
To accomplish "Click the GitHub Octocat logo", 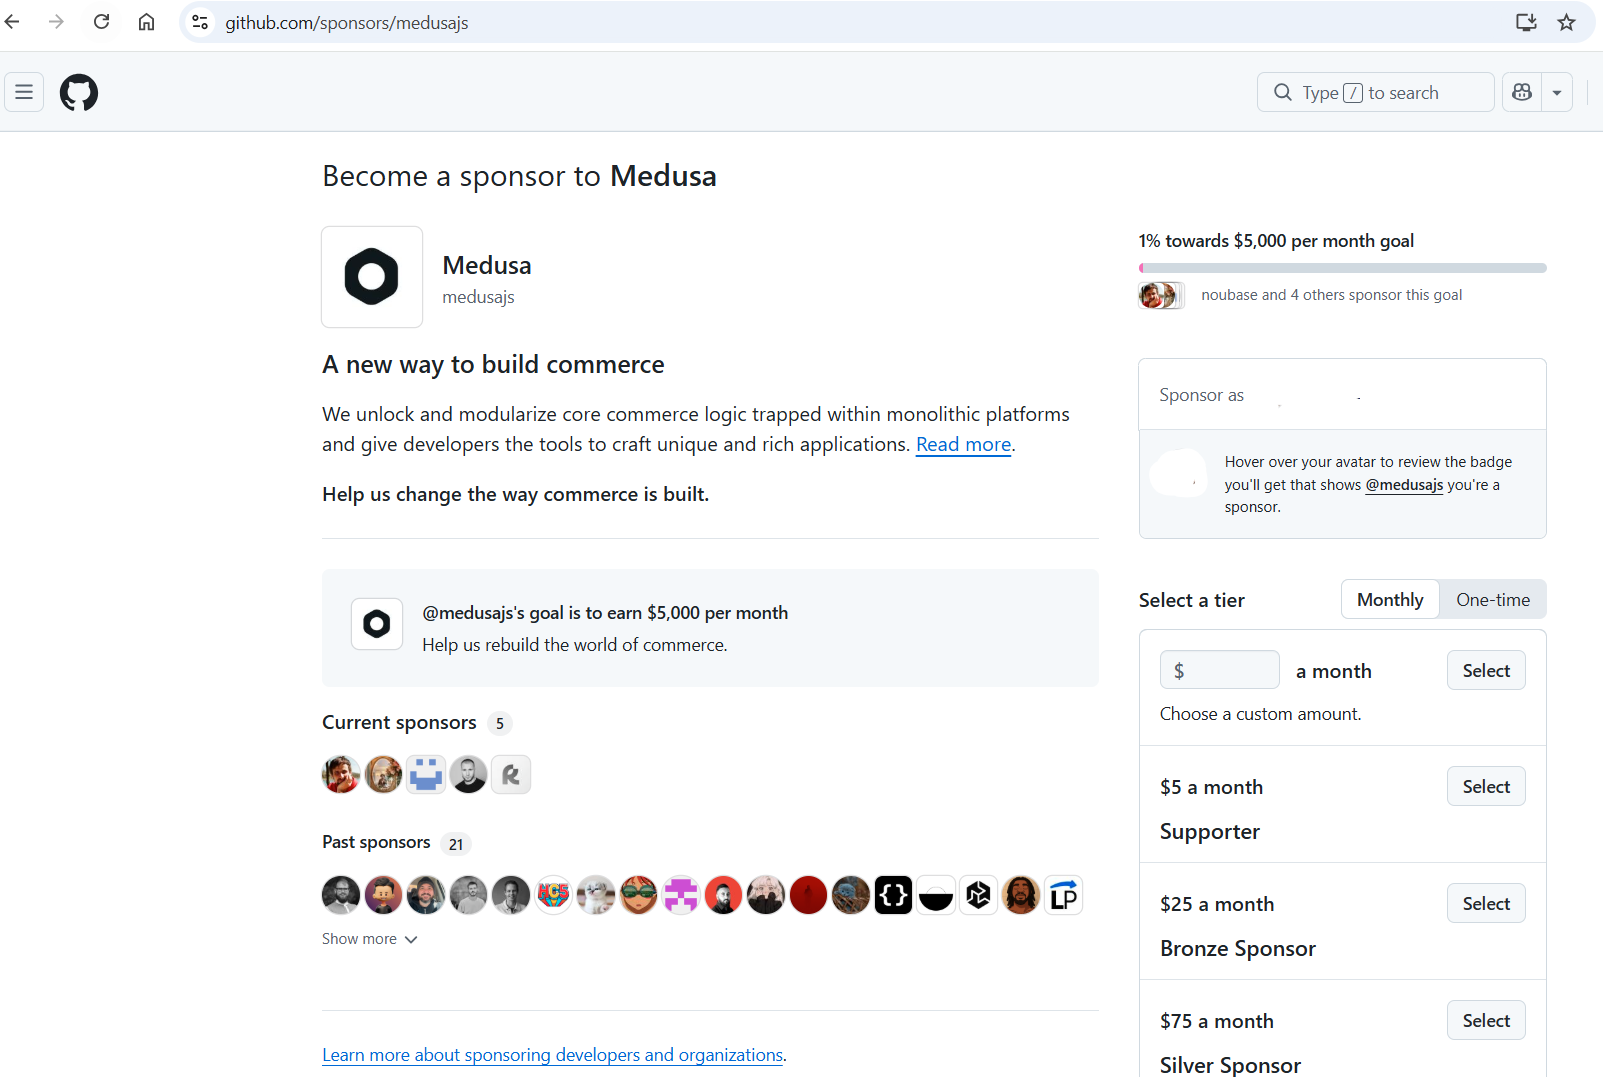I will tap(79, 93).
